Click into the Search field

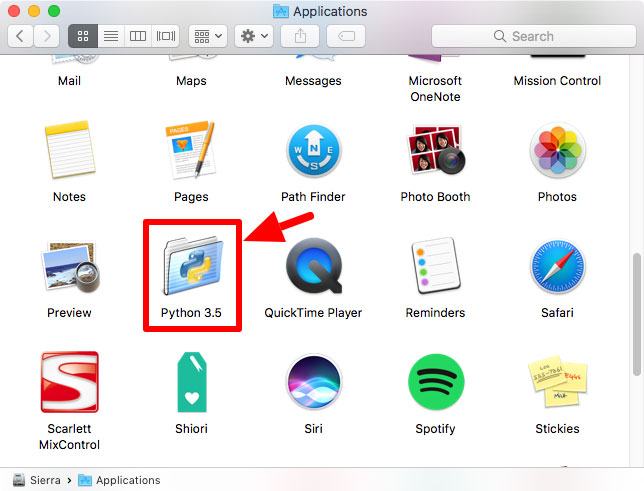point(534,36)
